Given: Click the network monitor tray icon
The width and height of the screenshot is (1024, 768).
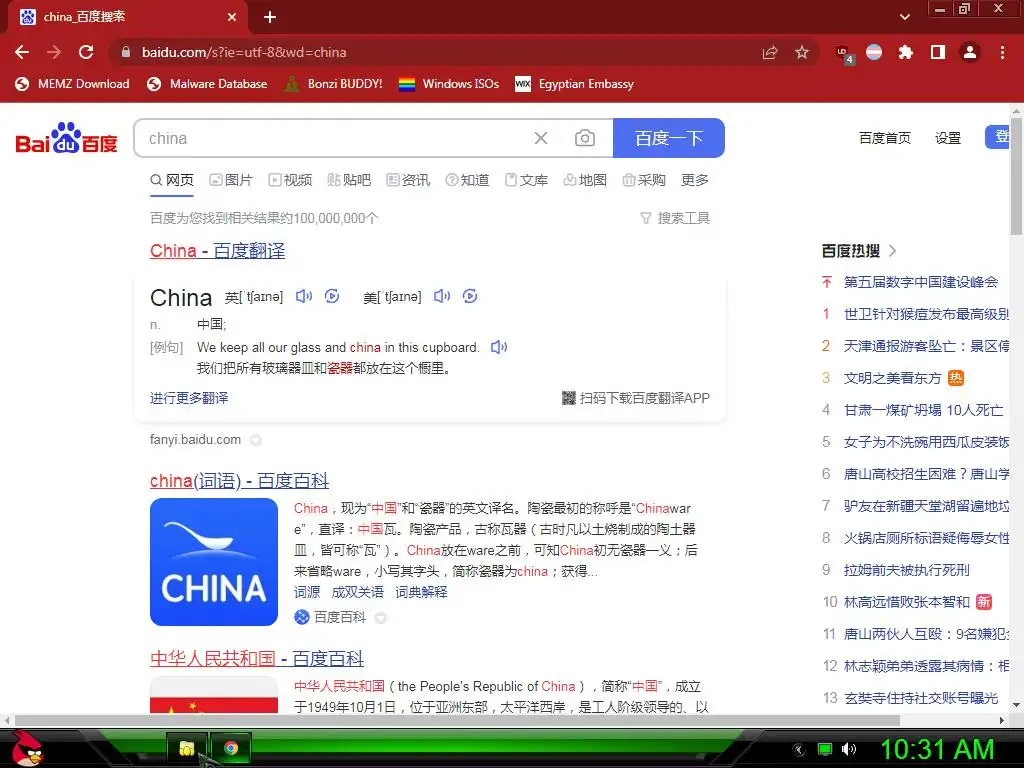Looking at the screenshot, I should (825, 749).
